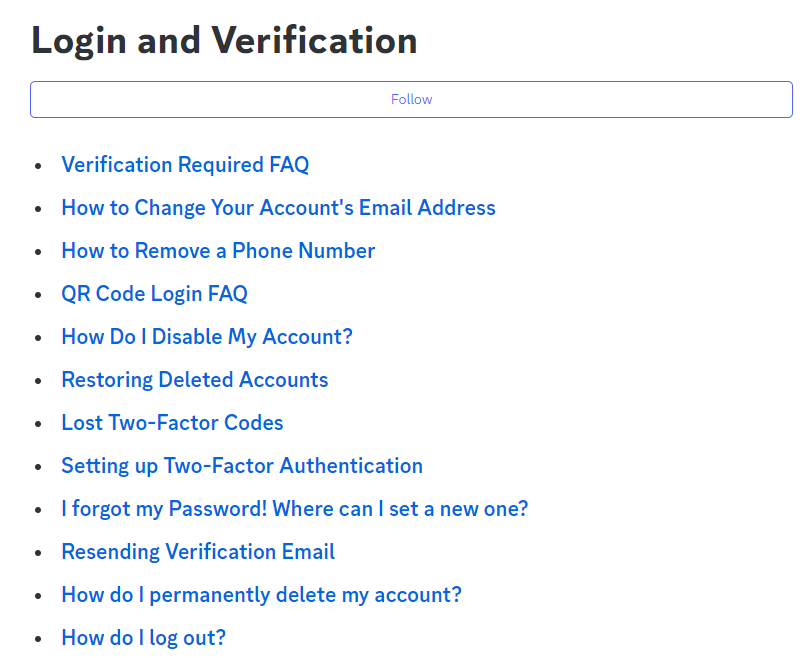Screen dimensions: 809x658
Task: Open Verification Required FAQ article
Action: tap(185, 165)
